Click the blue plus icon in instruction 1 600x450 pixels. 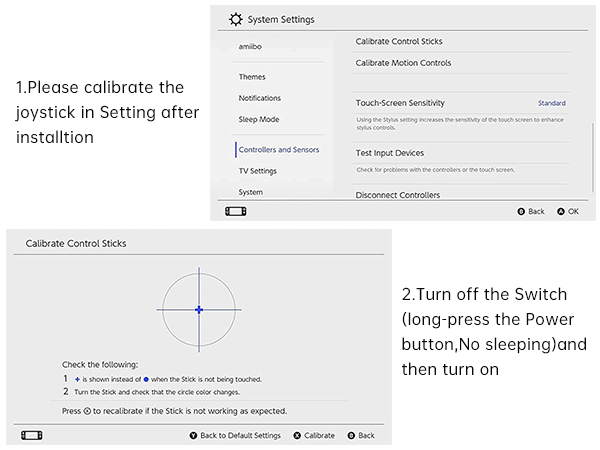tap(77, 380)
